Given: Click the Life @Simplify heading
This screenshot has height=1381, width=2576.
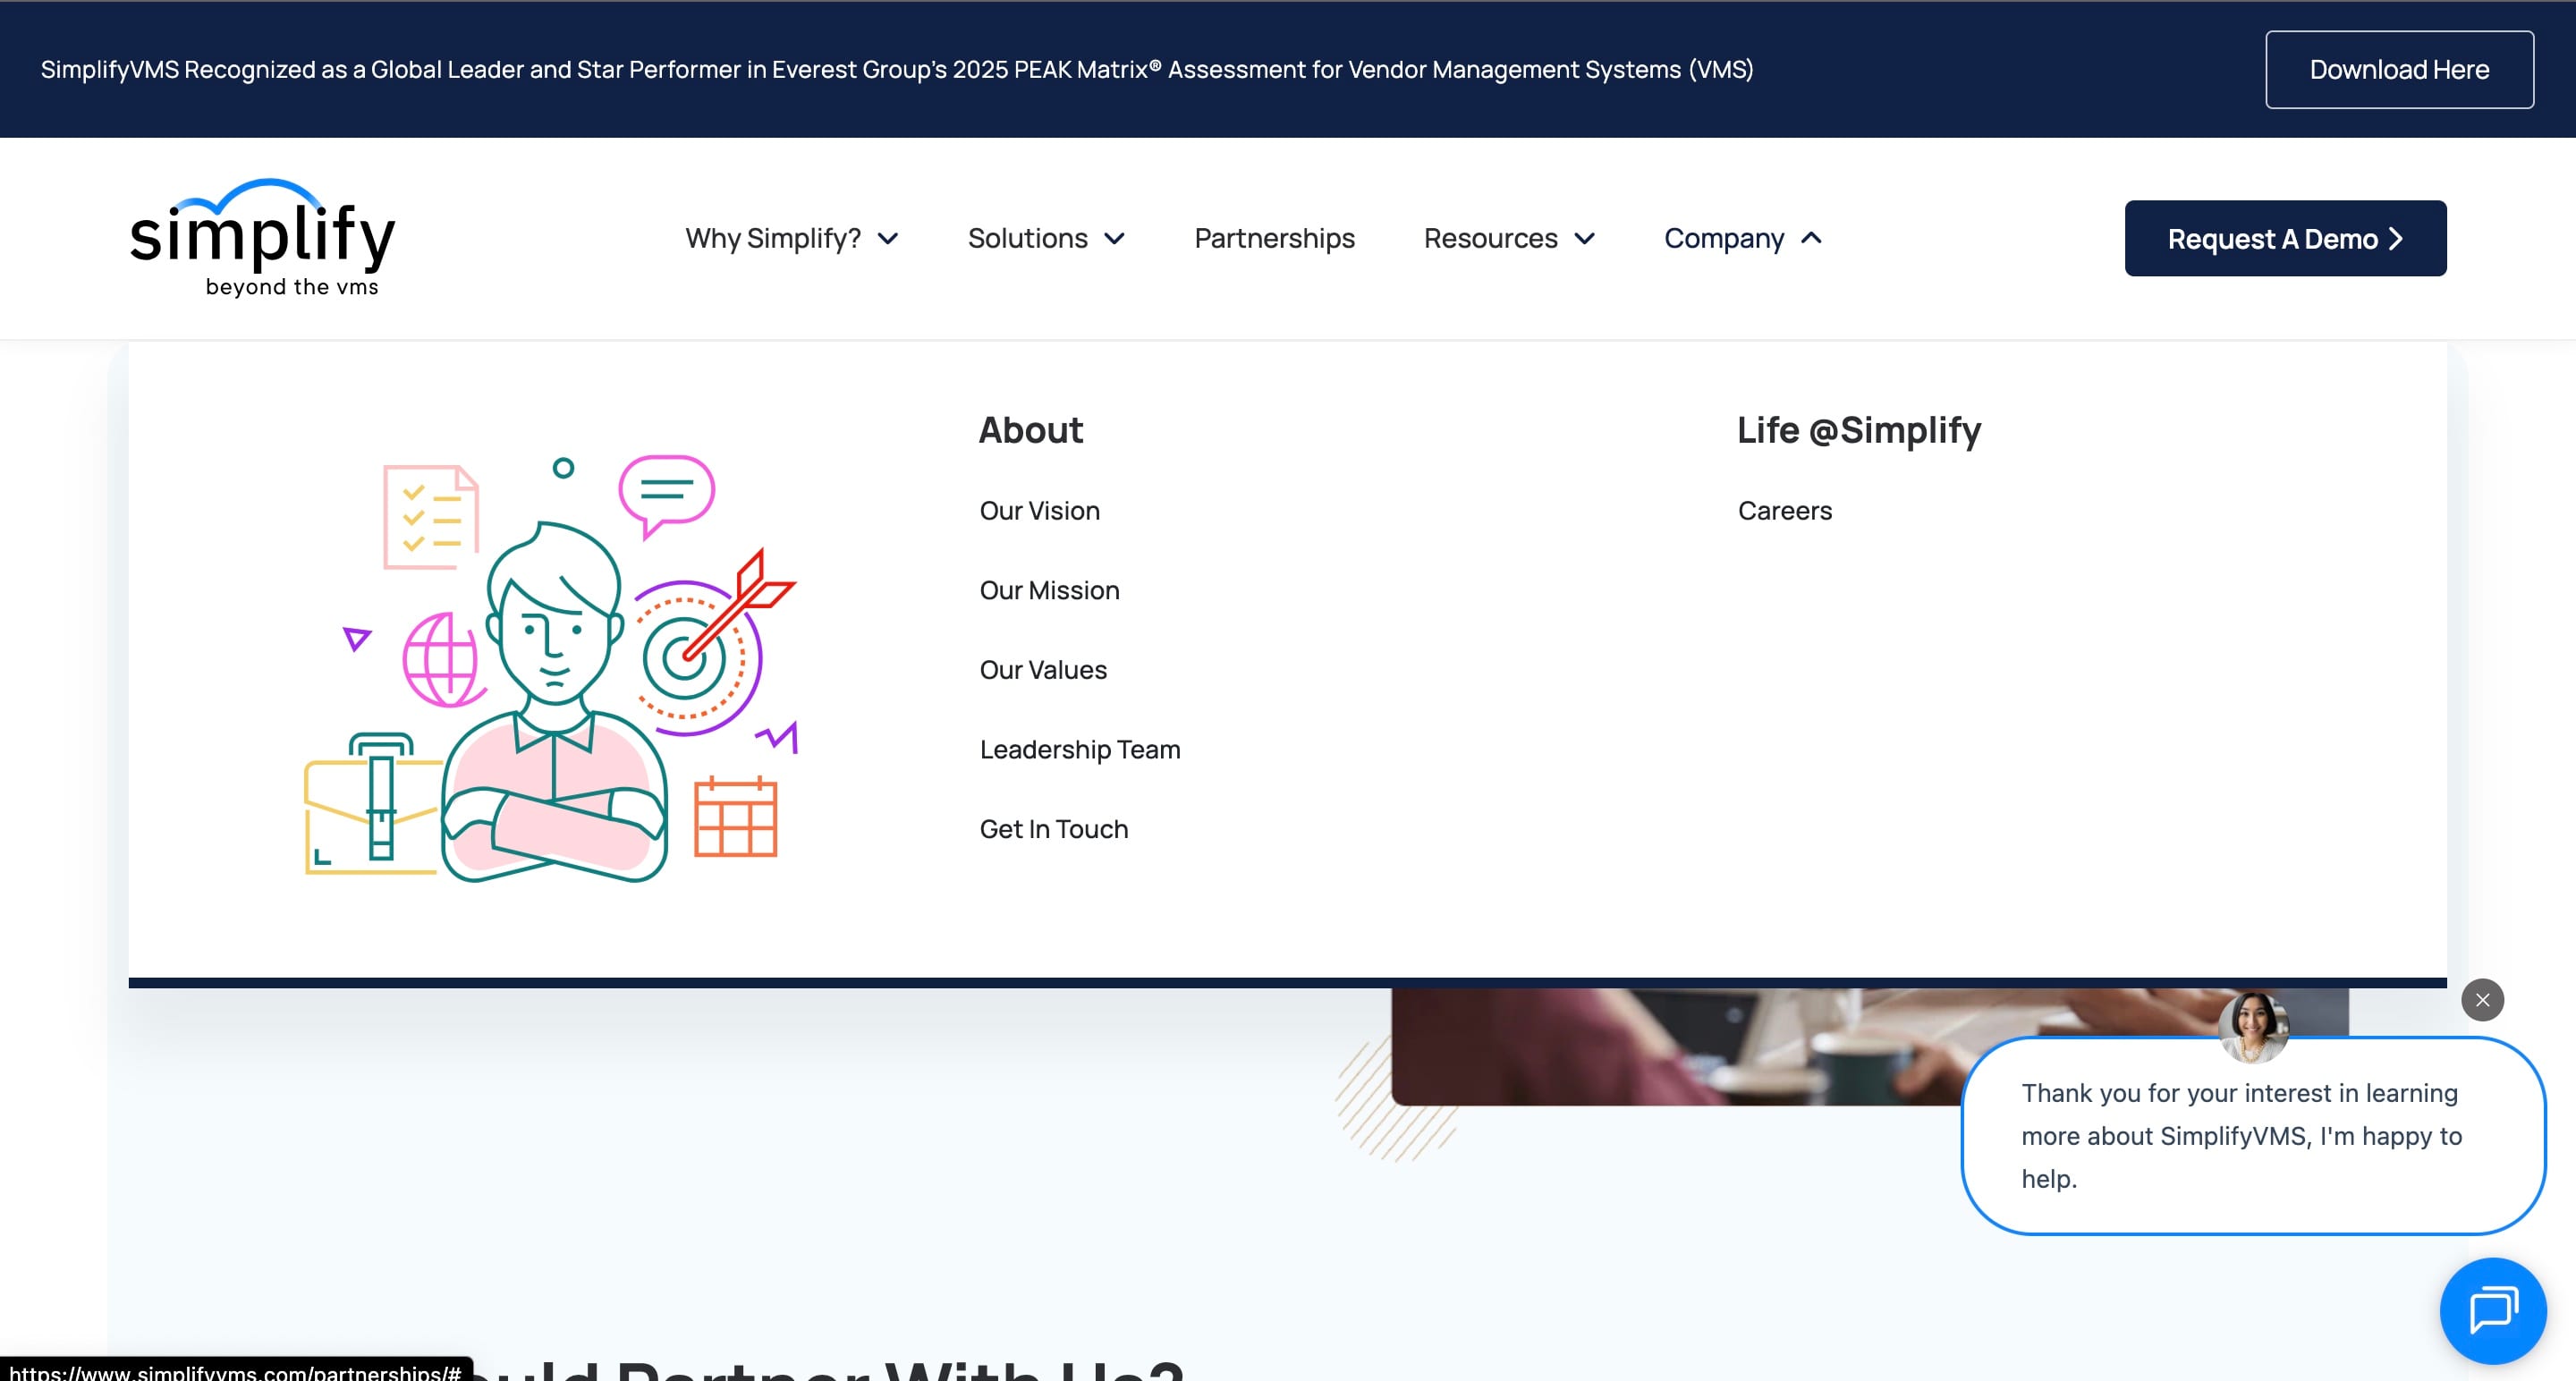Looking at the screenshot, I should [x=1859, y=430].
